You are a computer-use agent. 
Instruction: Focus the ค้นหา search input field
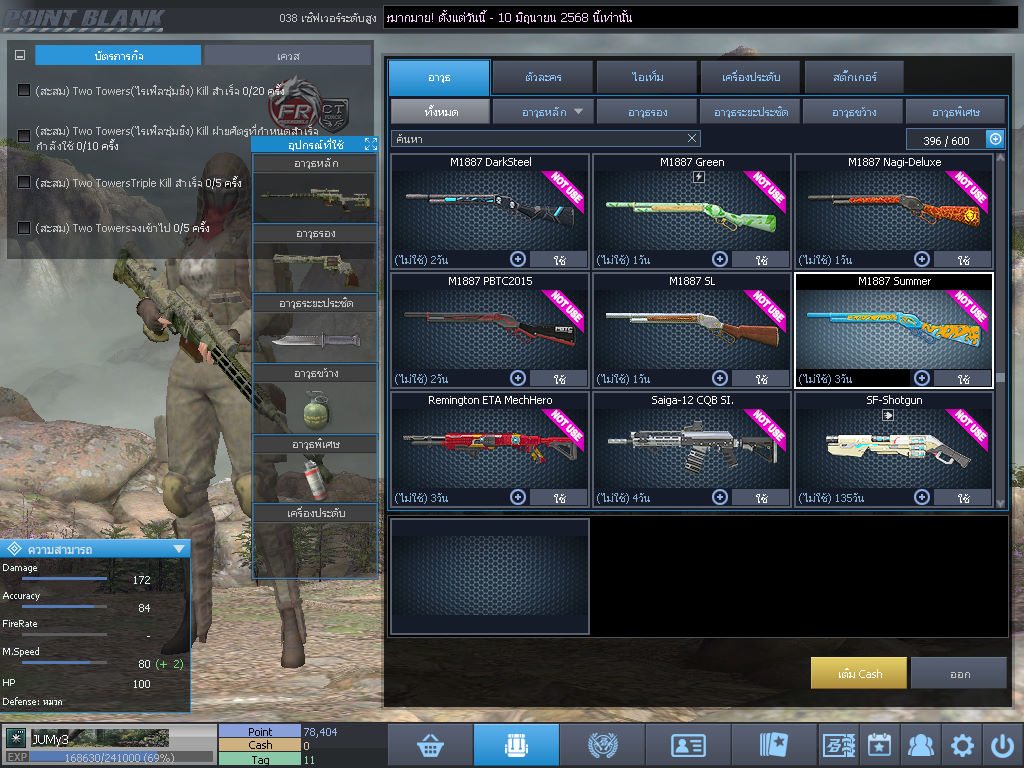coord(545,138)
